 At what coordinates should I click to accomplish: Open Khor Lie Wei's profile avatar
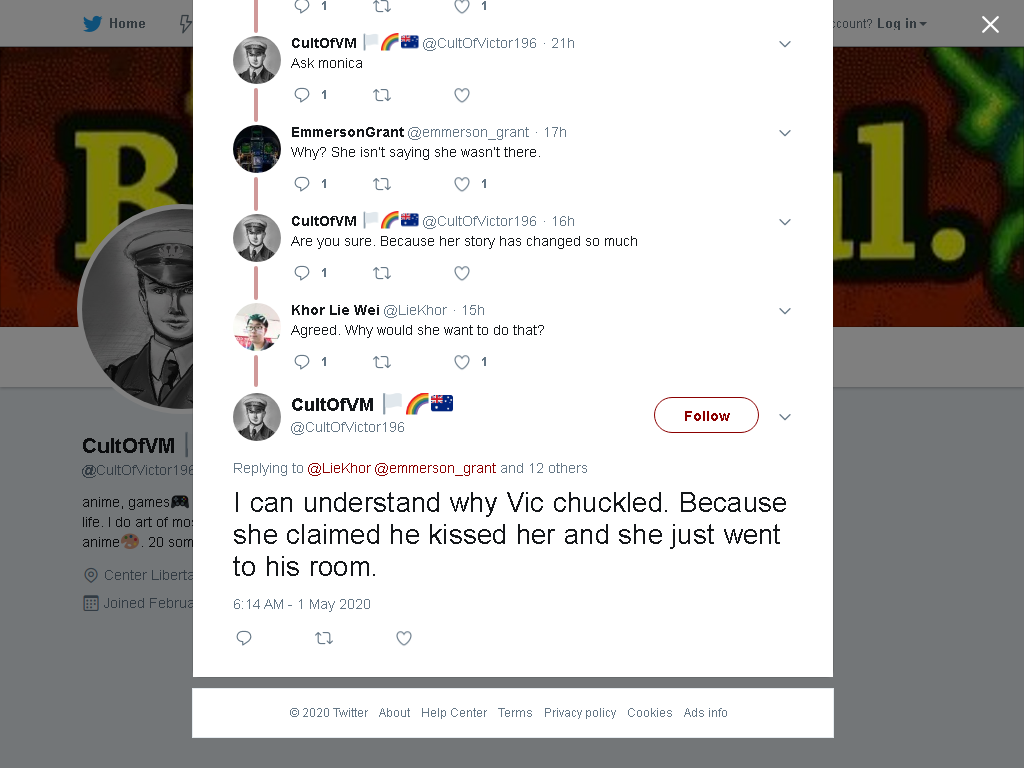(257, 327)
